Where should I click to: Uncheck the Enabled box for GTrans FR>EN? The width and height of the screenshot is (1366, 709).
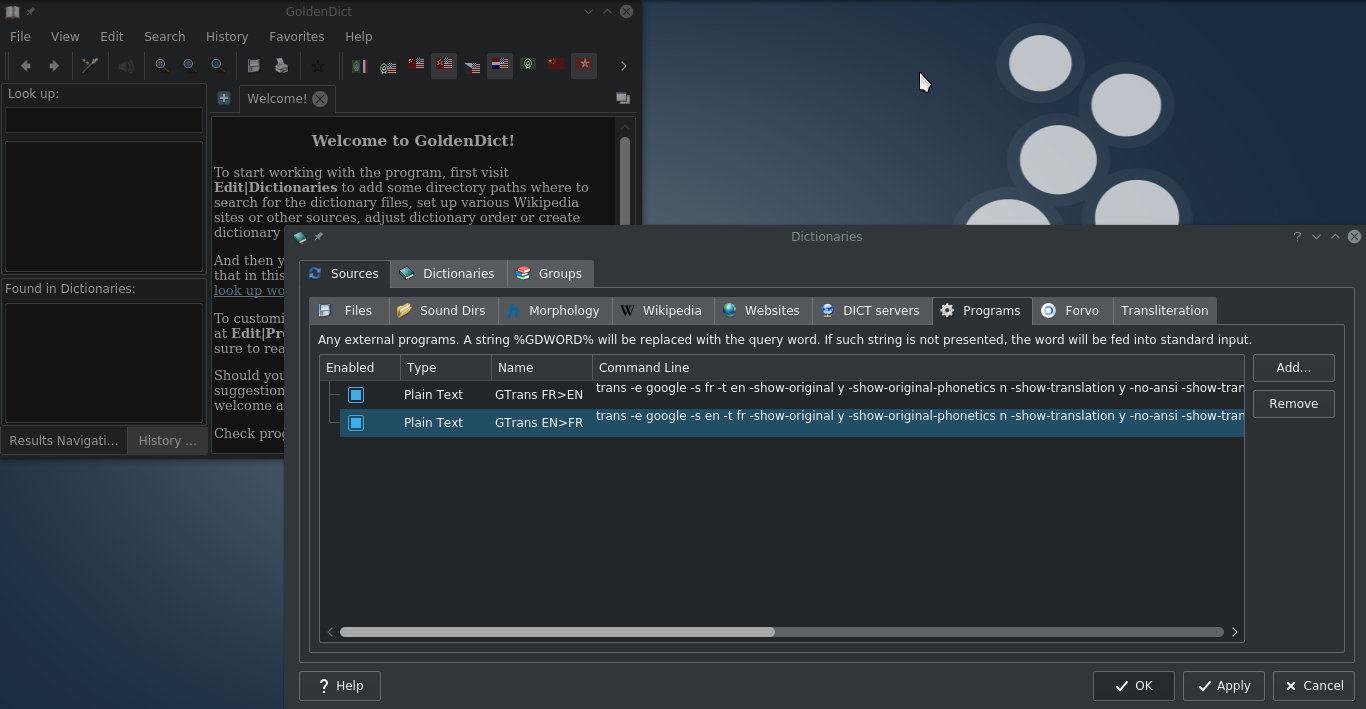(x=355, y=395)
